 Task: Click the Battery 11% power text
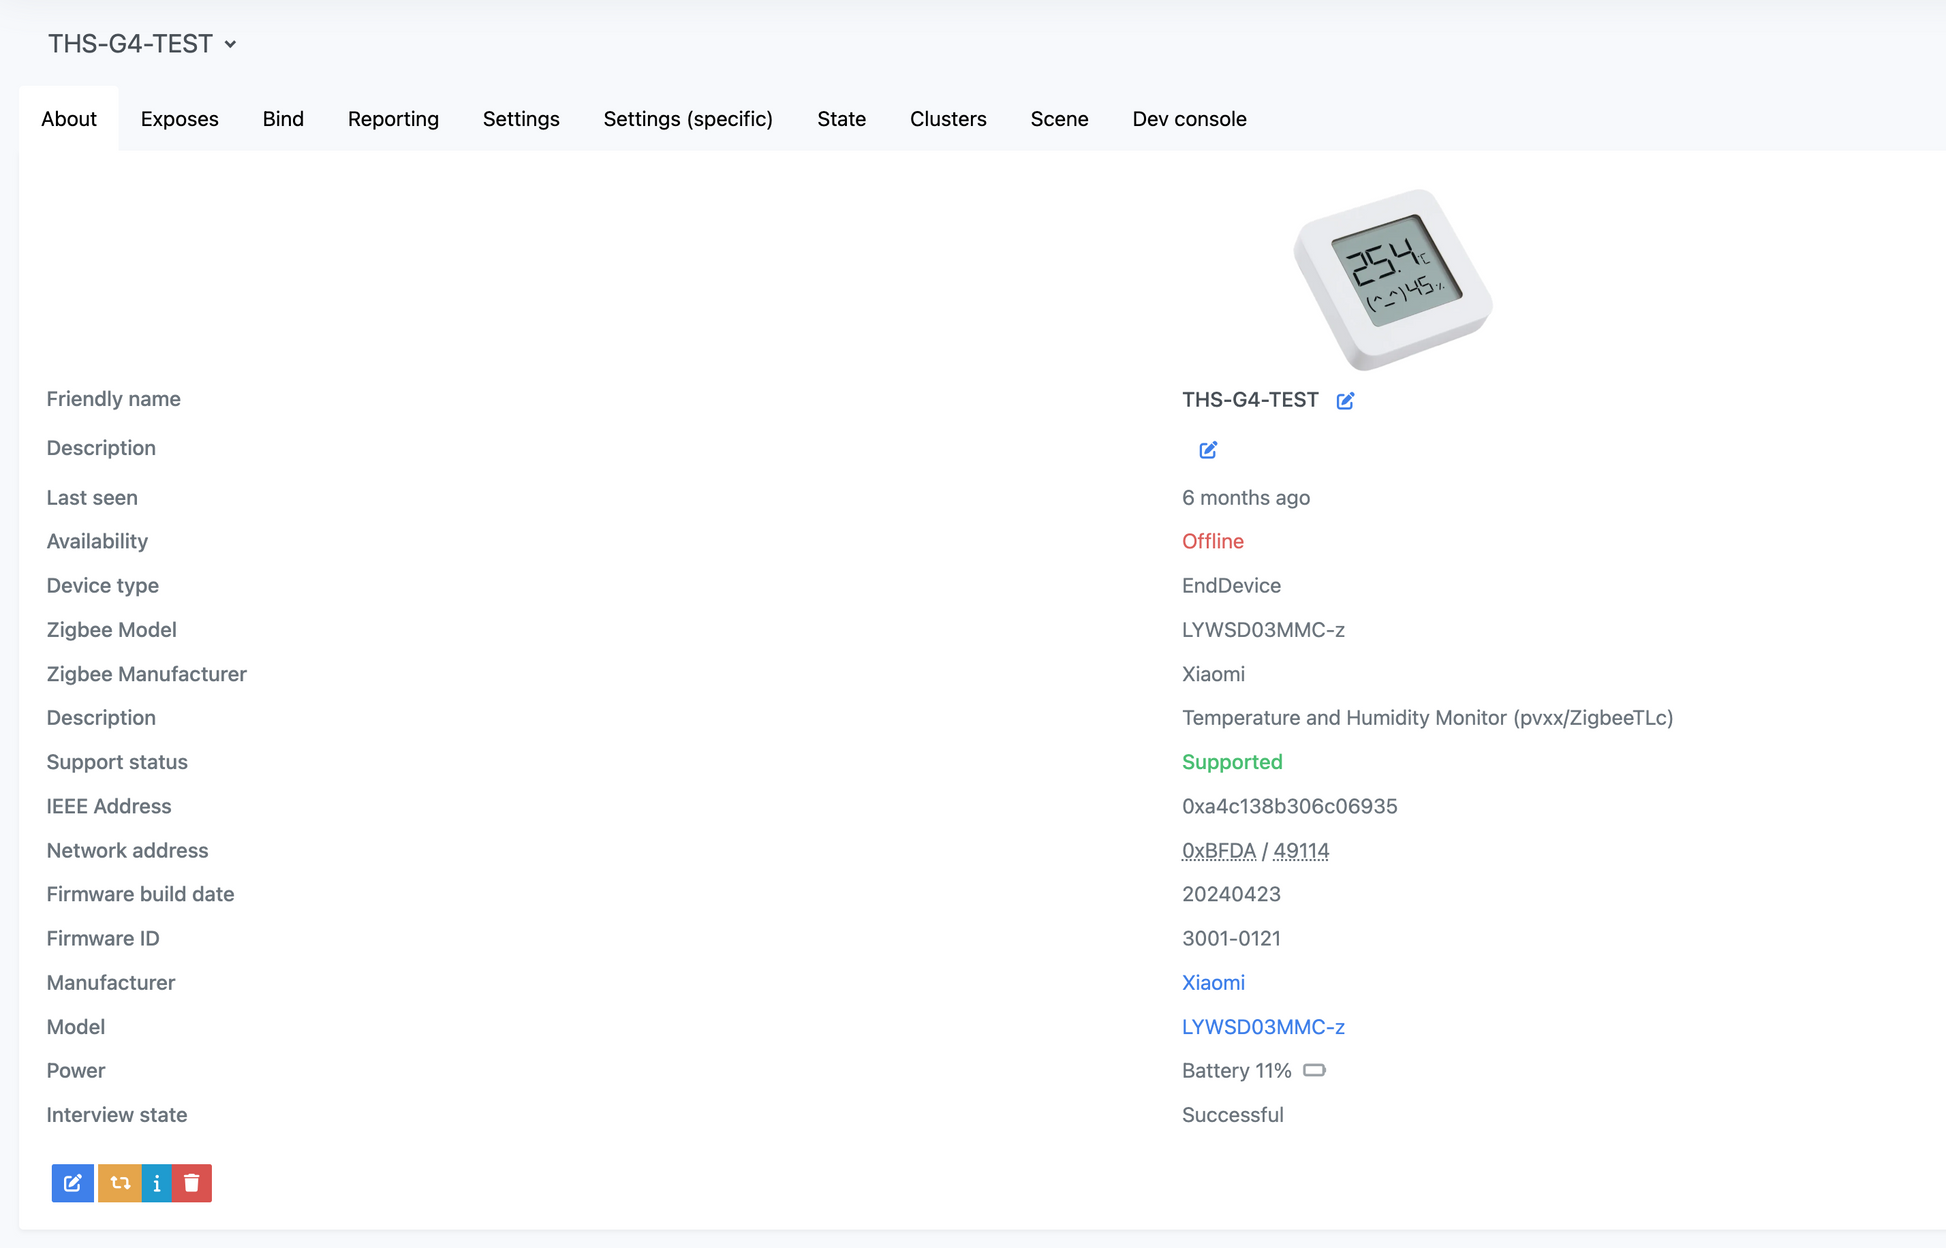1237,1071
